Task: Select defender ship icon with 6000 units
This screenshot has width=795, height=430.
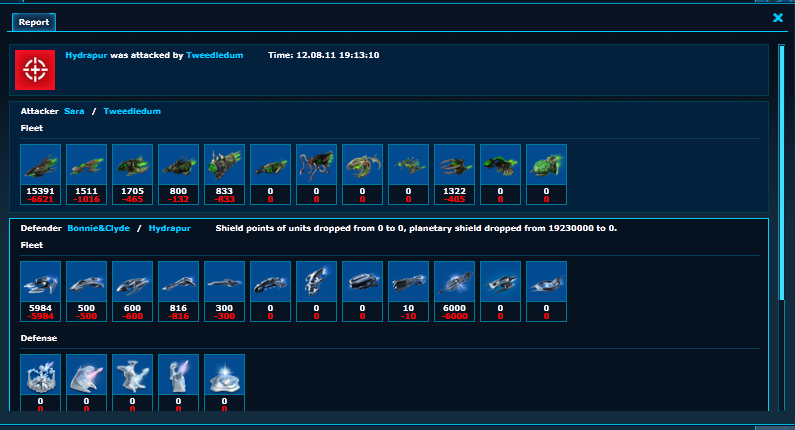Action: click(x=454, y=282)
